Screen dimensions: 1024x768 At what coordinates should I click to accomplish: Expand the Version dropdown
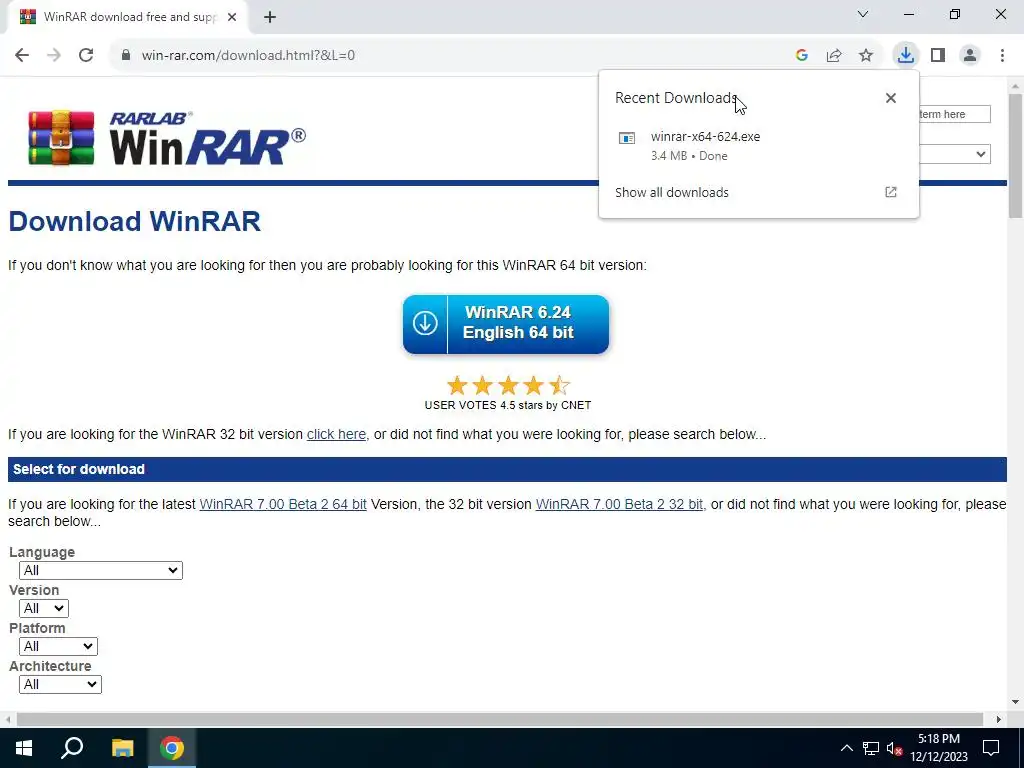(44, 608)
